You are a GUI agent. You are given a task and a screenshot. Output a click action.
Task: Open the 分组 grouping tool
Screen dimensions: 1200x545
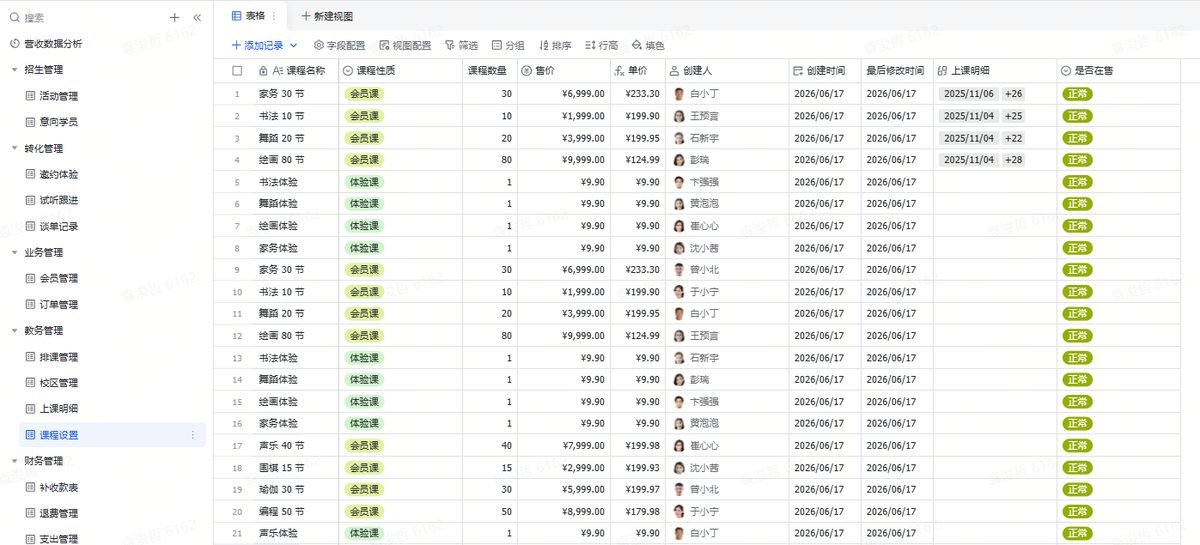(x=508, y=45)
